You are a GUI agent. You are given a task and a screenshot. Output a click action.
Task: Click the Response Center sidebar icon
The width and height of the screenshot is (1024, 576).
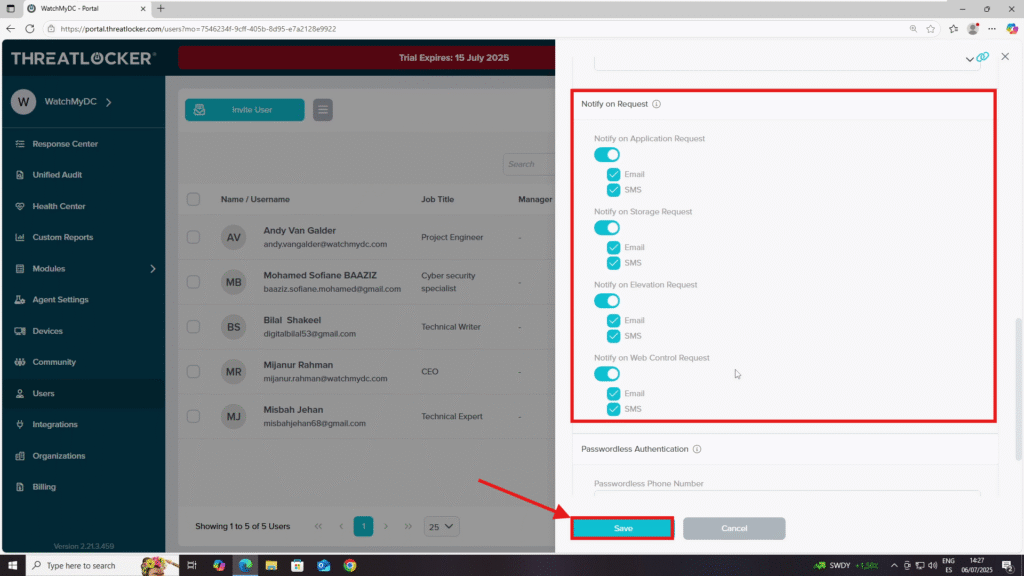pyautogui.click(x=20, y=144)
